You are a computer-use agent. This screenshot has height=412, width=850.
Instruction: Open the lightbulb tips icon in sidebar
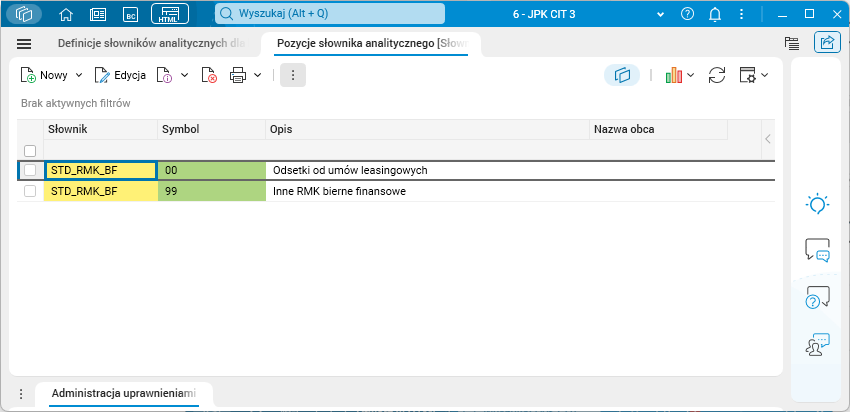pos(817,204)
